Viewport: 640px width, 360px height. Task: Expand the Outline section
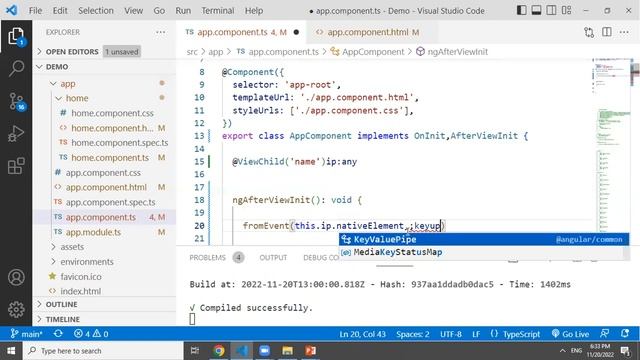[x=61, y=304]
